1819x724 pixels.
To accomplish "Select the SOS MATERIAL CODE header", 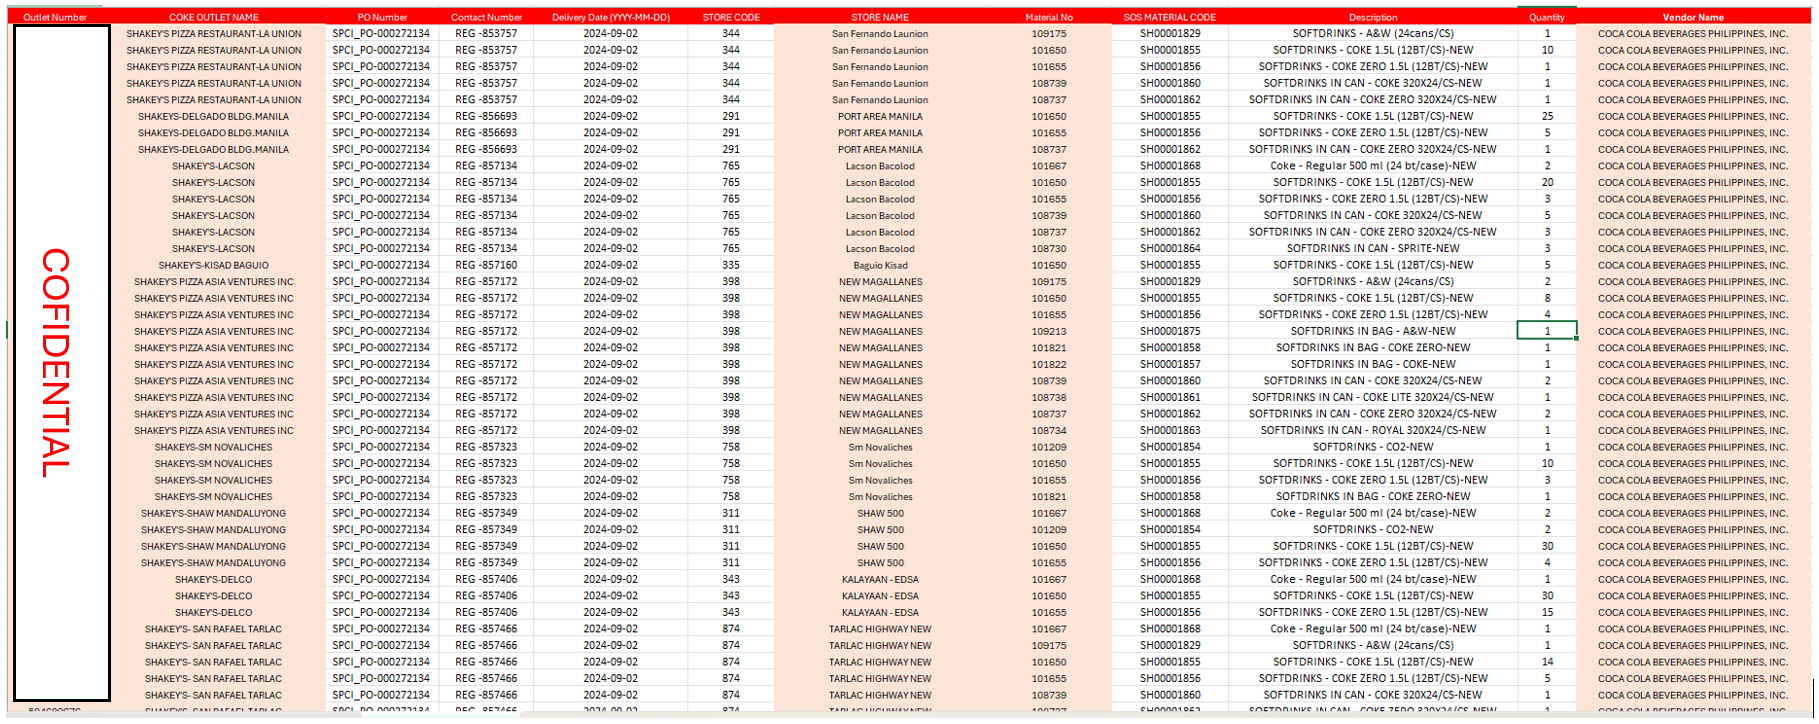I will click(x=1170, y=17).
